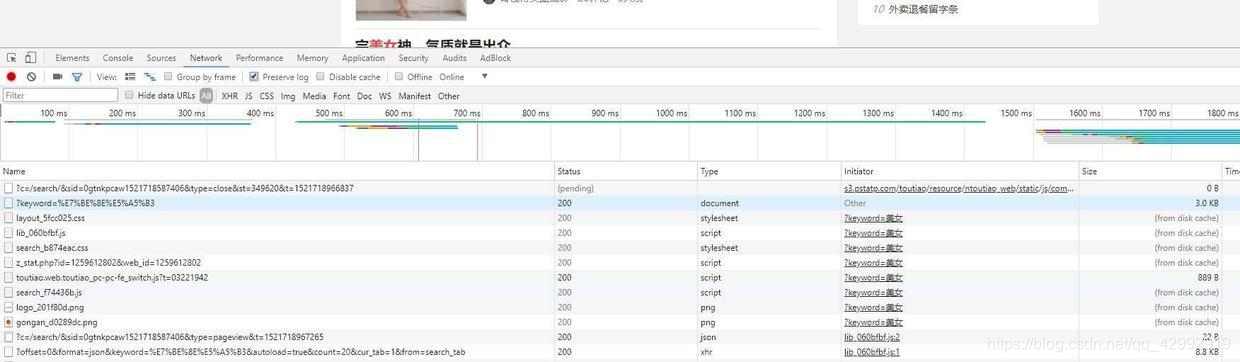The width and height of the screenshot is (1240, 362).
Task: Toggle device toolbar icon
Action: [x=31, y=58]
